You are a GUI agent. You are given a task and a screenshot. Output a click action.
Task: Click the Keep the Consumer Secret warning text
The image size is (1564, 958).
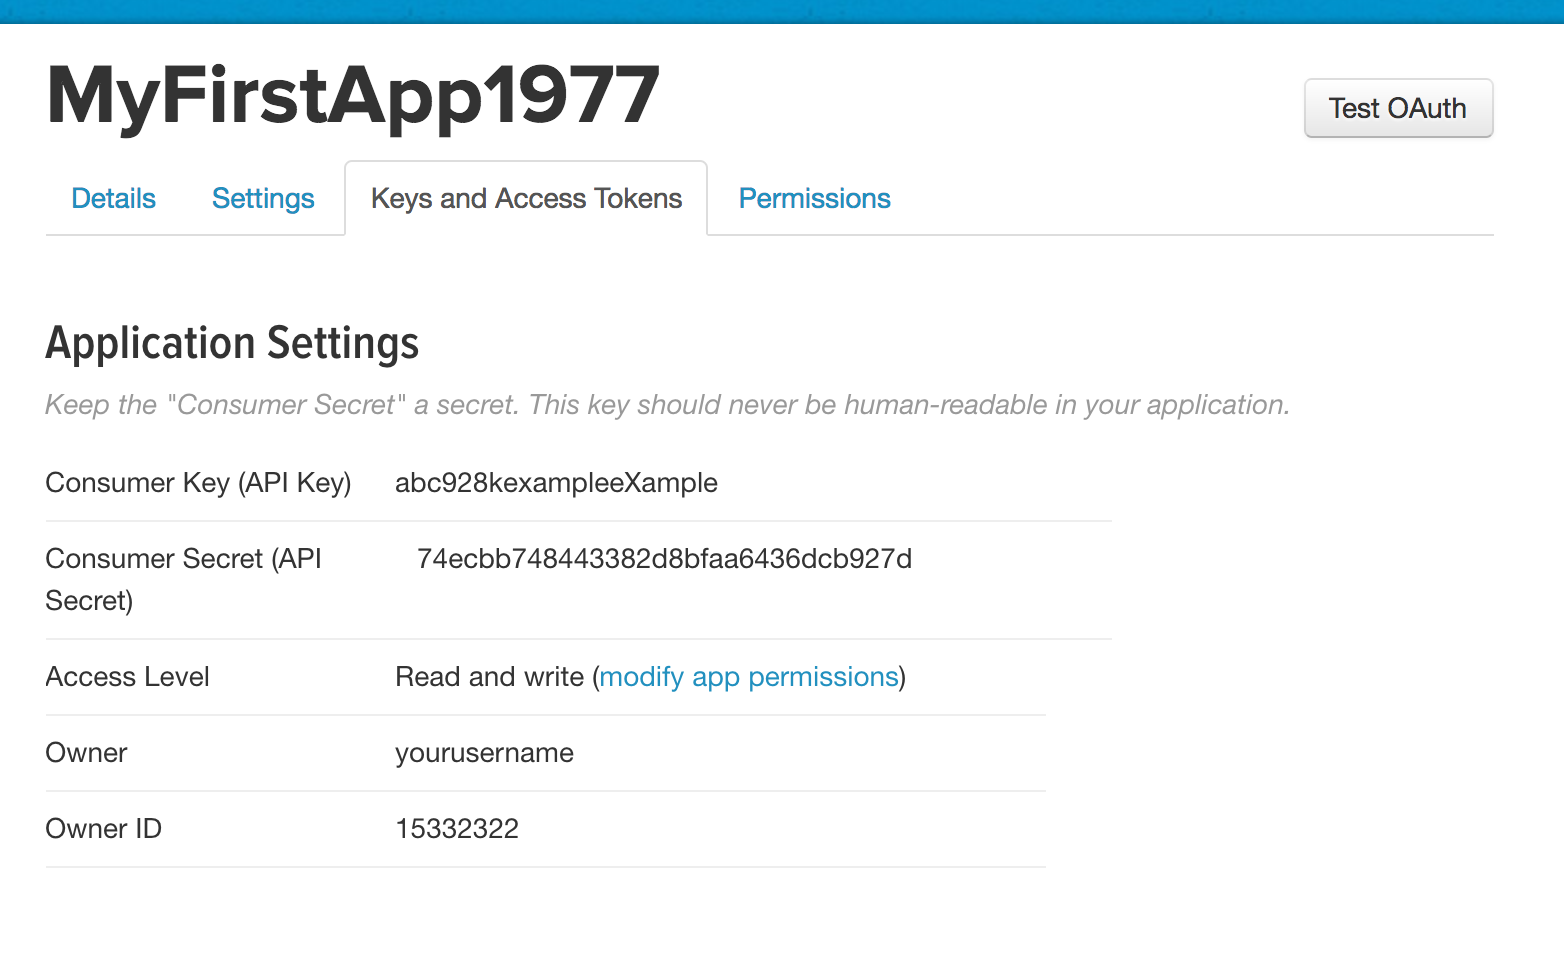click(x=667, y=405)
